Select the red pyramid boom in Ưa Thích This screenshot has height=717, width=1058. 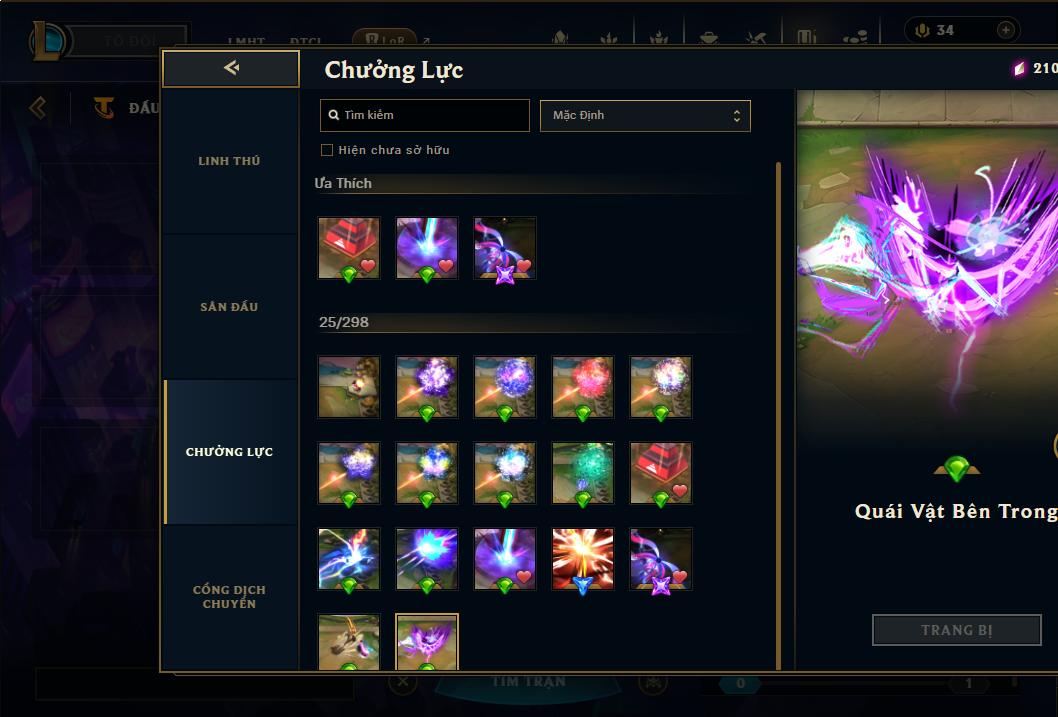click(349, 248)
